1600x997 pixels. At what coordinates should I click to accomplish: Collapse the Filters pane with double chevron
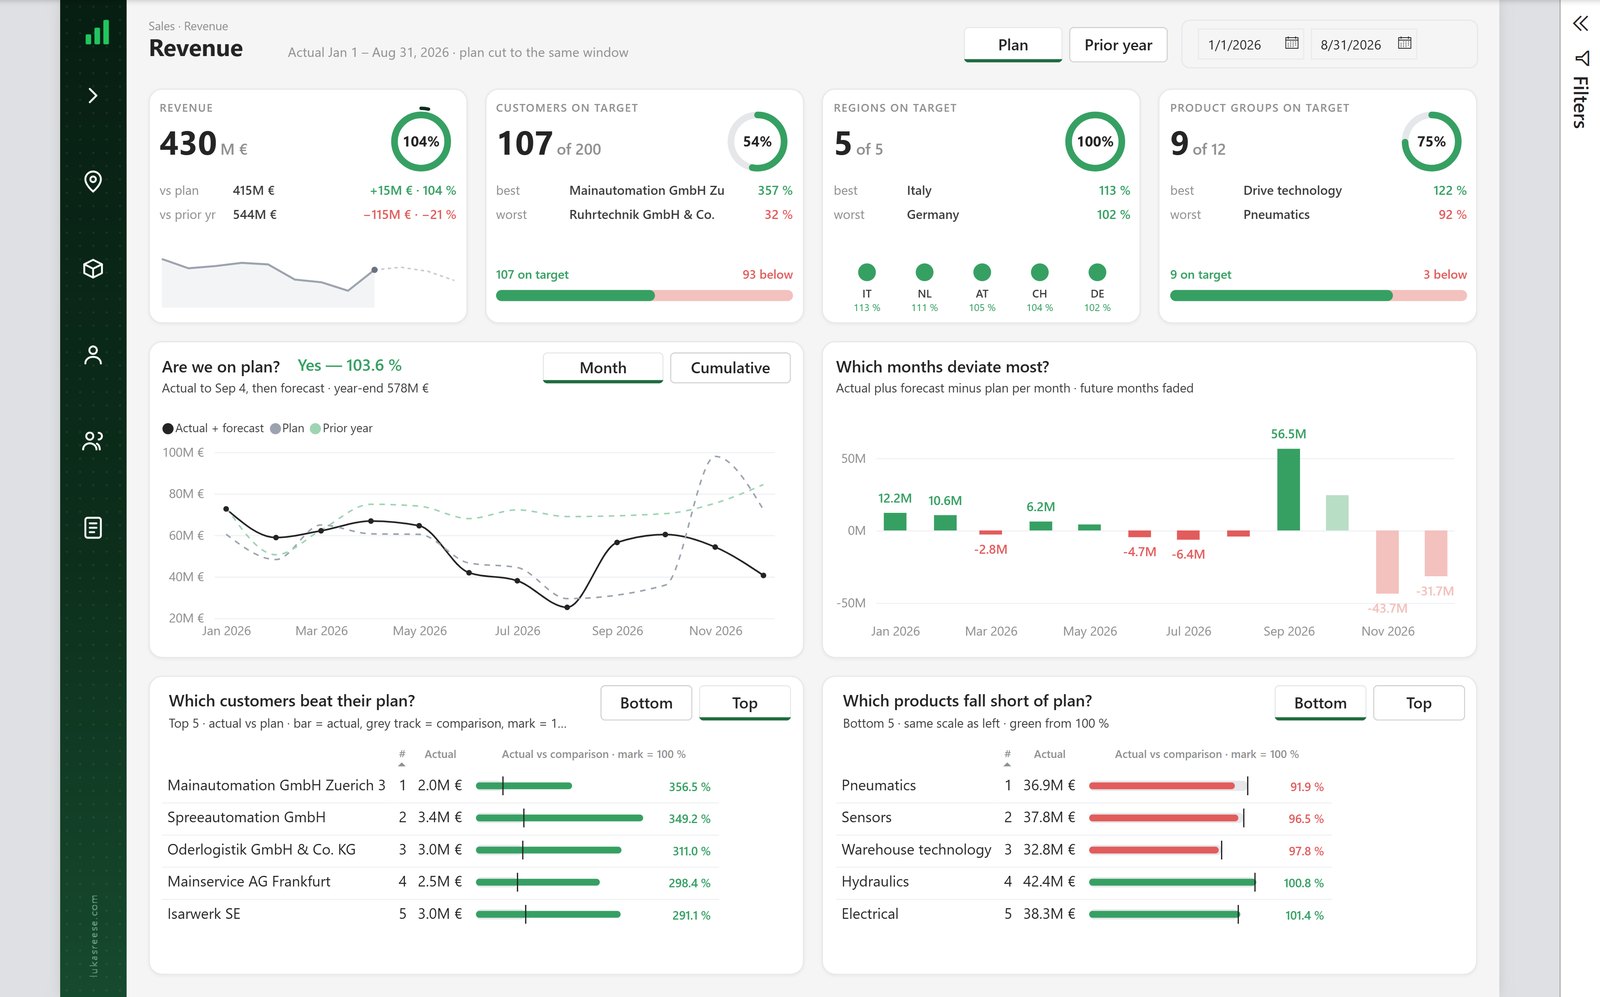click(x=1580, y=23)
